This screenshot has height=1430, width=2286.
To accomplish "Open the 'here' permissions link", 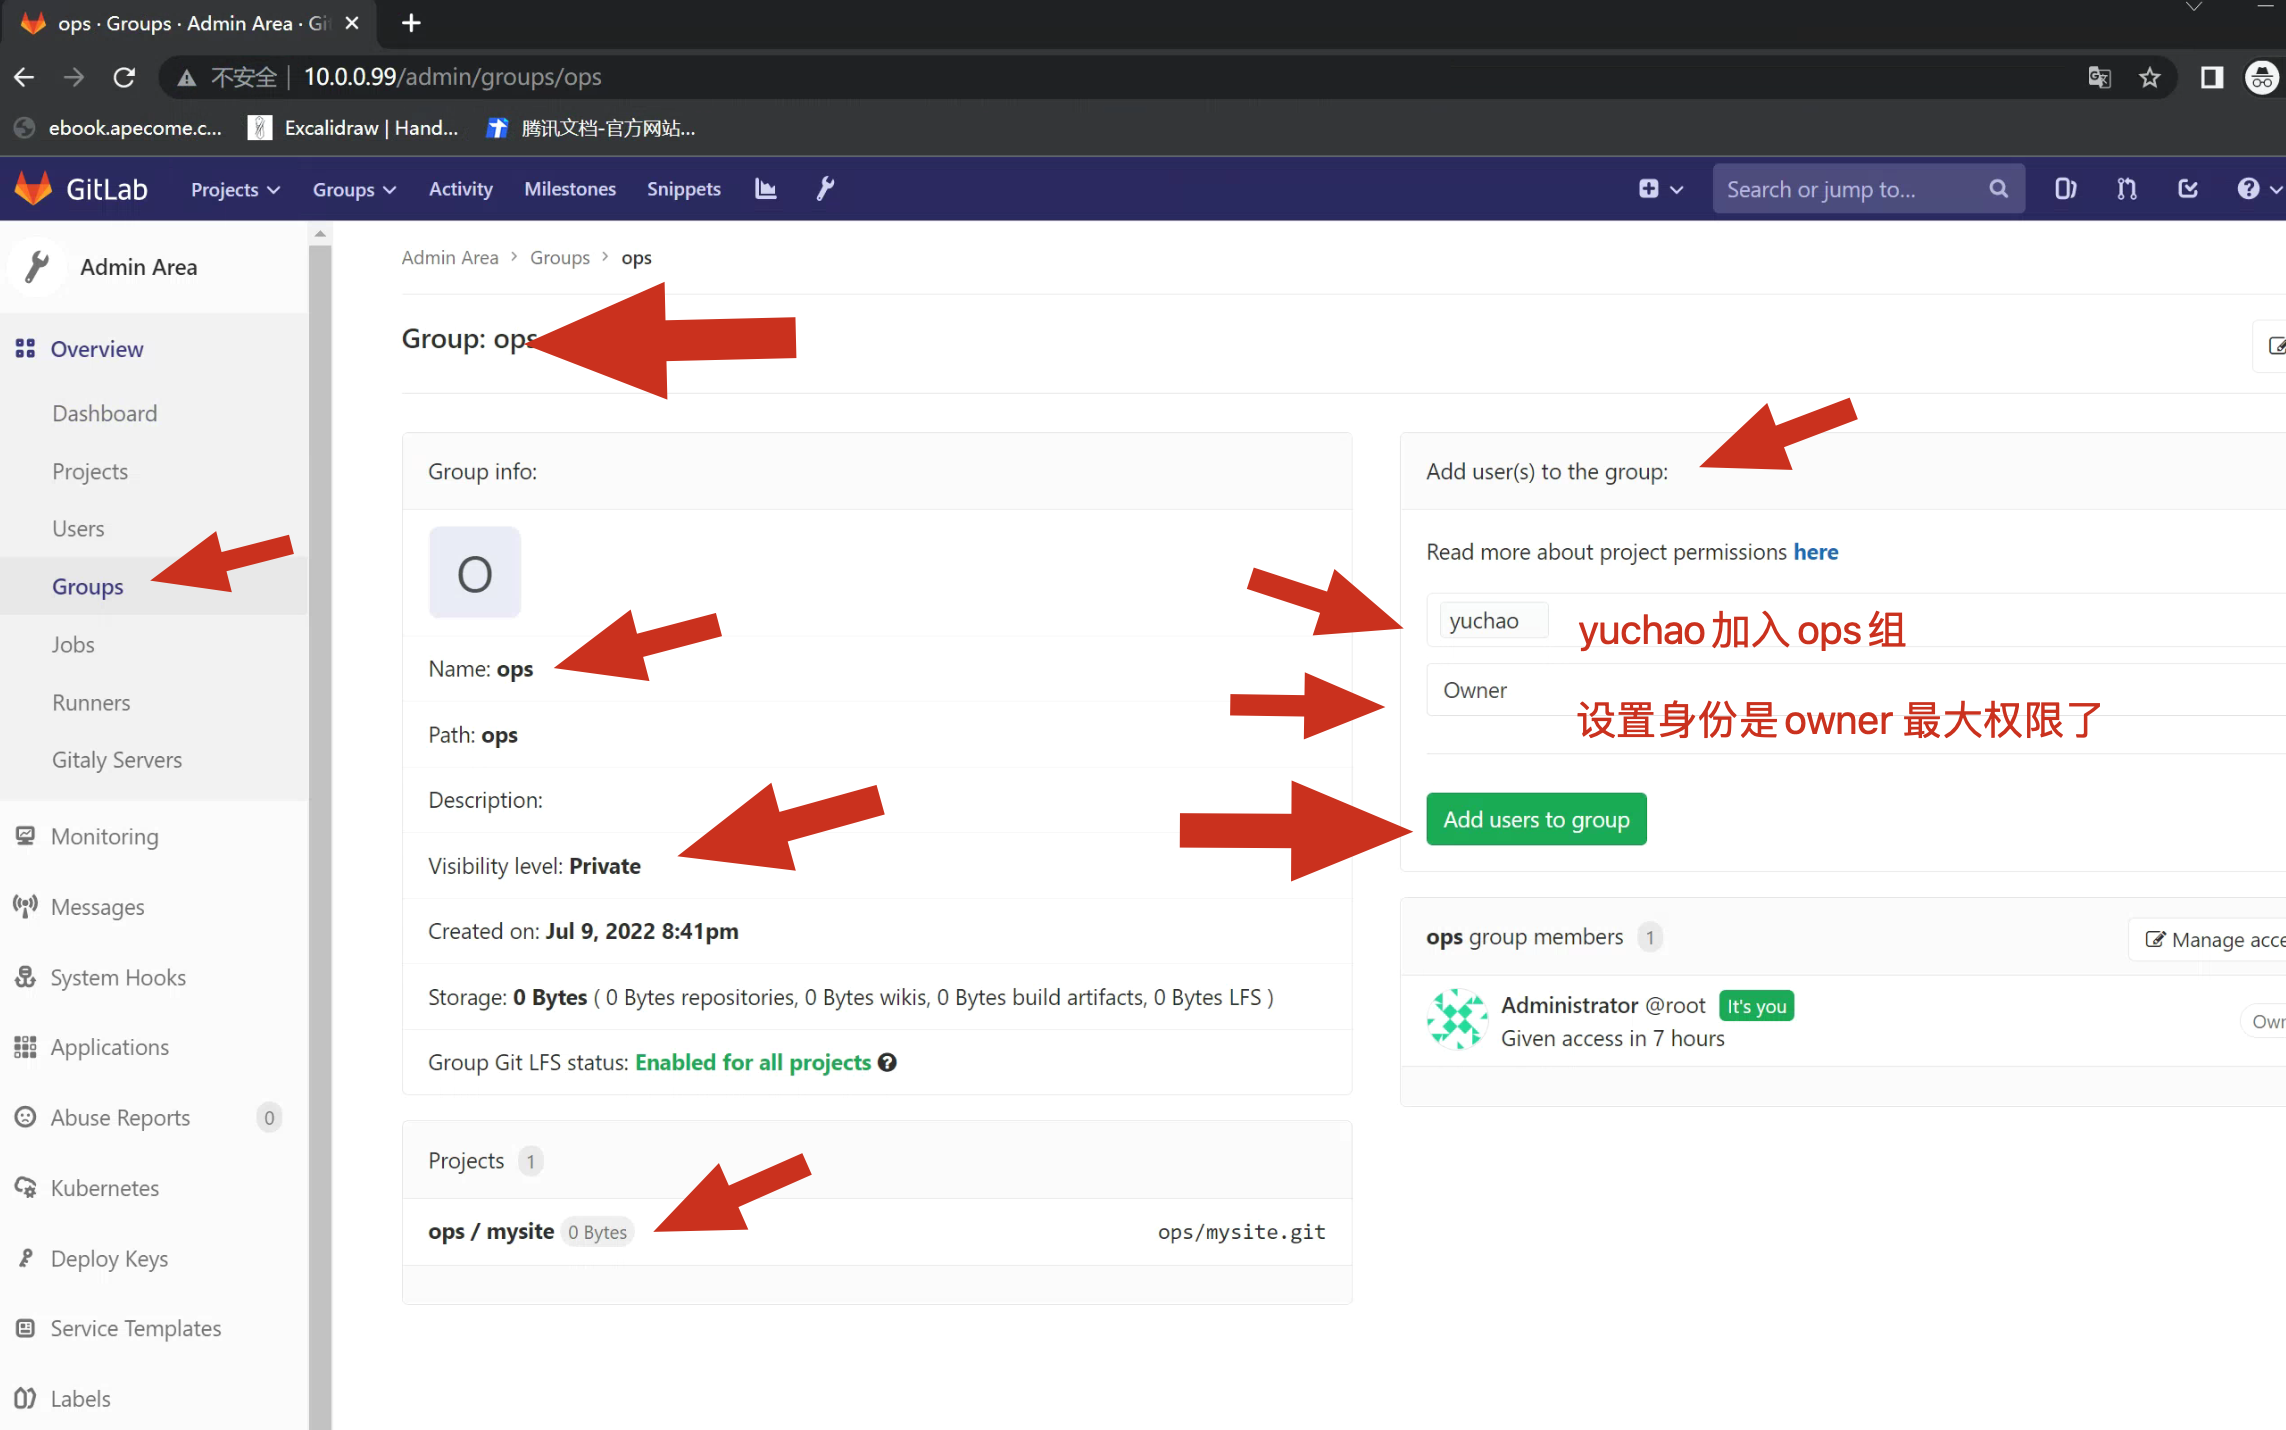I will [x=1815, y=552].
